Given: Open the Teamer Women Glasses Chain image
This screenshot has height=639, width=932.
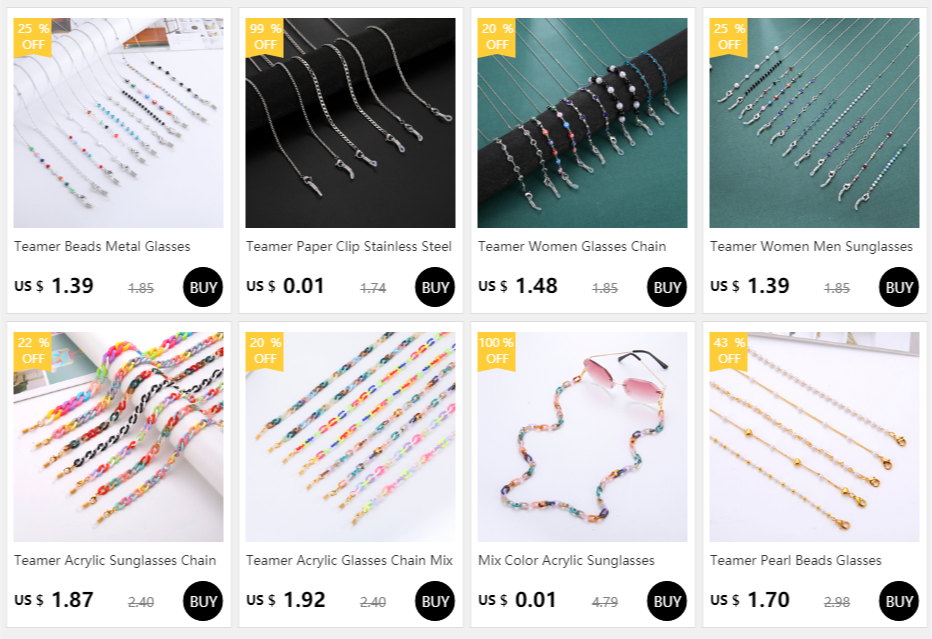Looking at the screenshot, I should tap(582, 122).
